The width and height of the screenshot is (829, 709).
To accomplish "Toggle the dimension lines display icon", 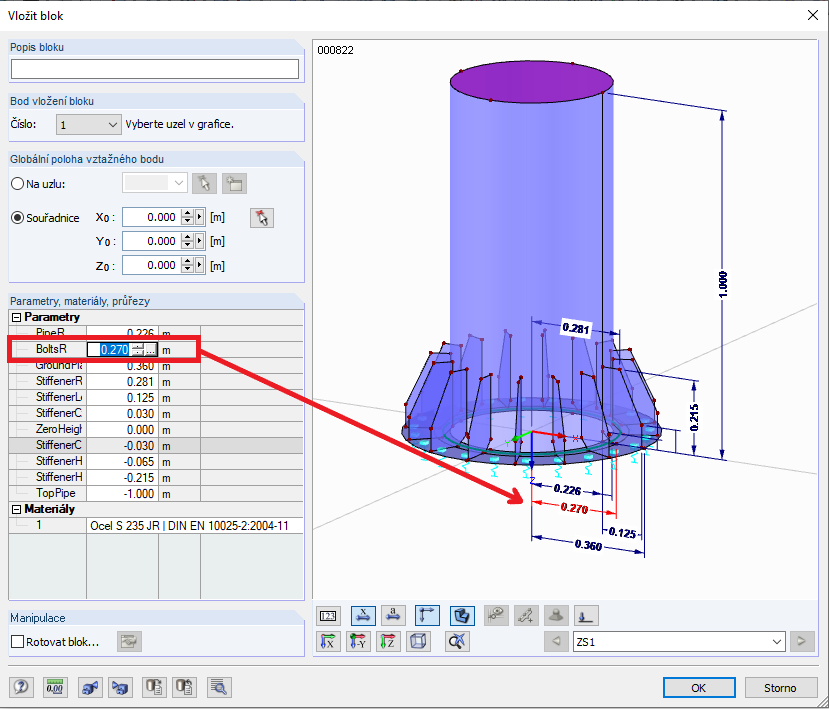I will [x=427, y=616].
